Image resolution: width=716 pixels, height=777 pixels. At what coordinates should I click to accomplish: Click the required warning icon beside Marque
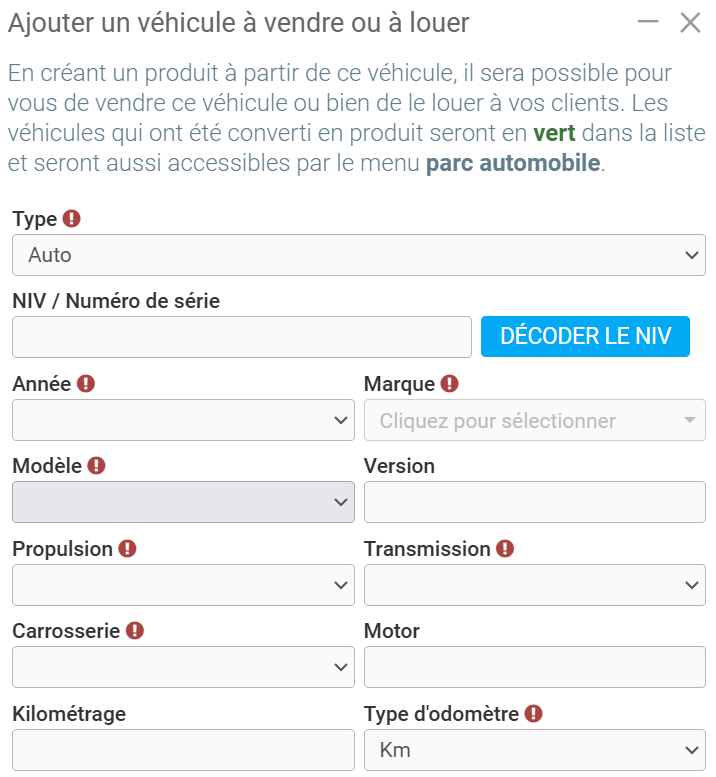(x=449, y=383)
